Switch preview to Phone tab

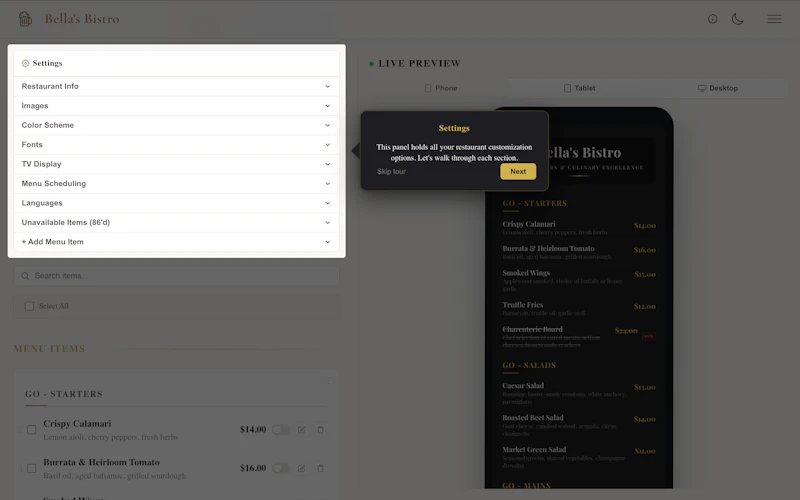click(x=441, y=88)
